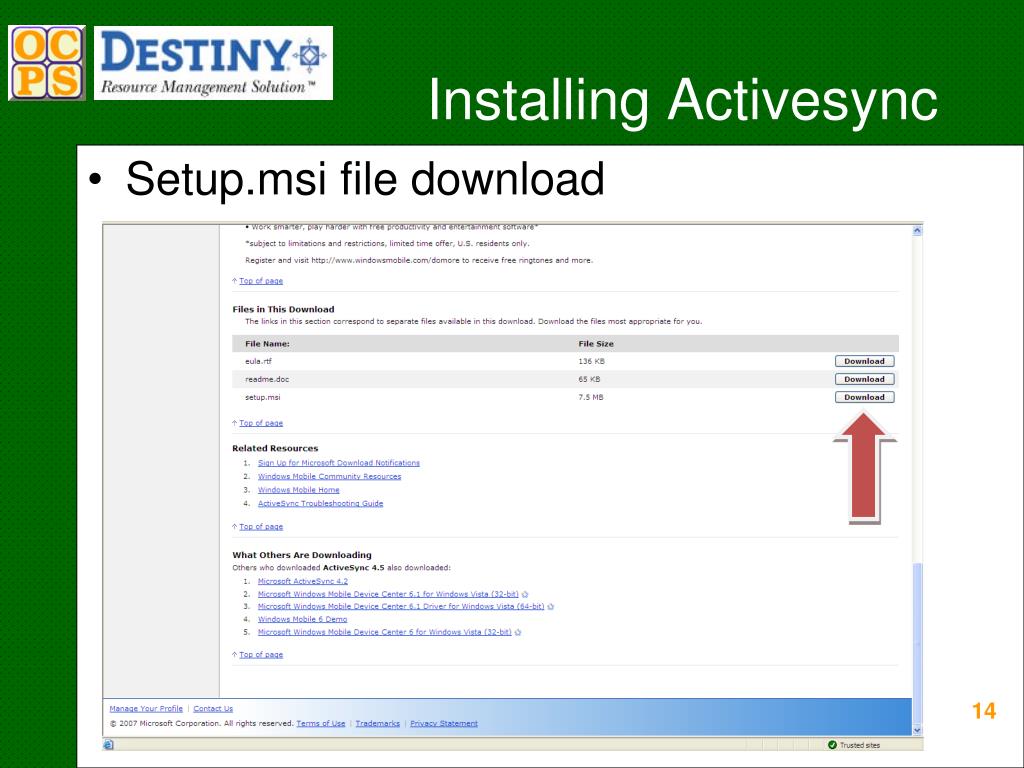Image resolution: width=1024 pixels, height=768 pixels.
Task: Click scrollbar down arrow
Action: [x=917, y=731]
